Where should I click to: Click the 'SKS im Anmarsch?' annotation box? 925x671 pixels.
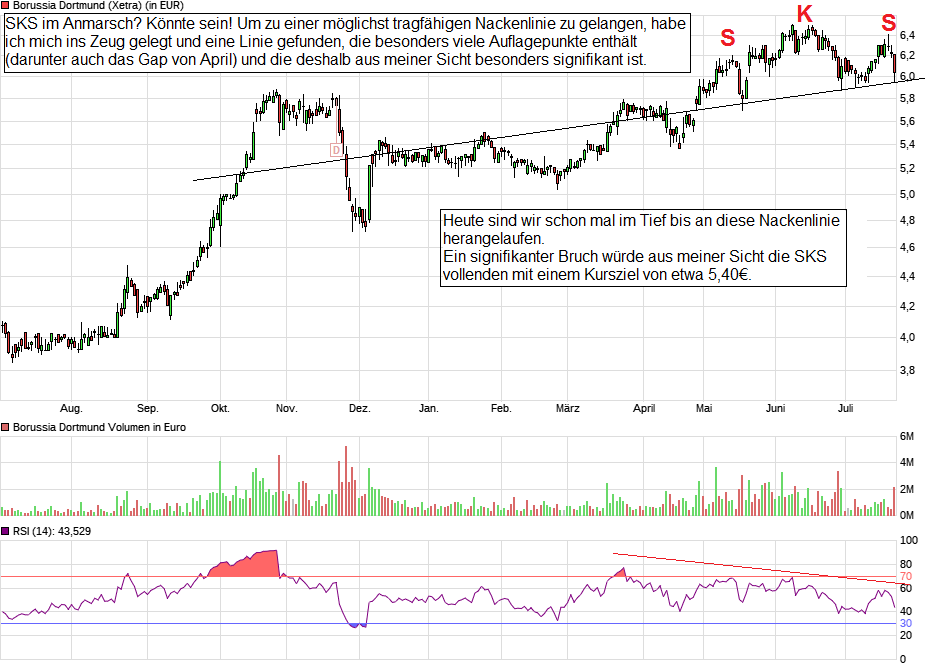tap(347, 42)
